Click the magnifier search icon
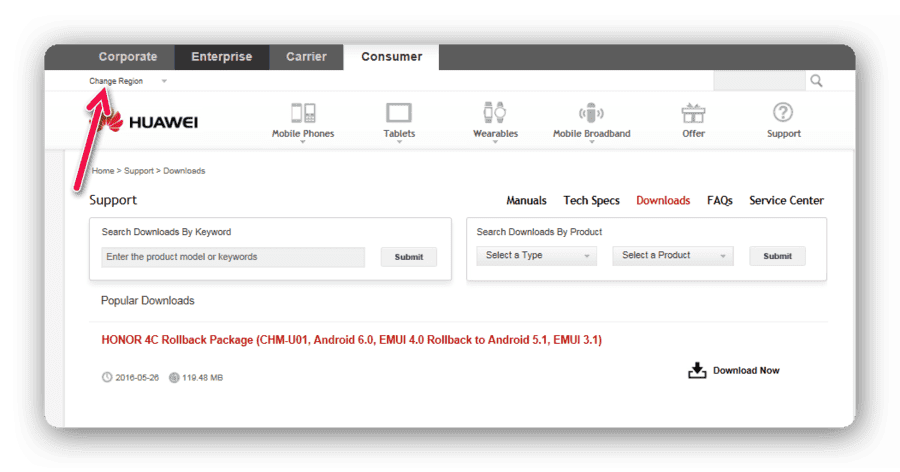This screenshot has height=472, width=900. 816,81
